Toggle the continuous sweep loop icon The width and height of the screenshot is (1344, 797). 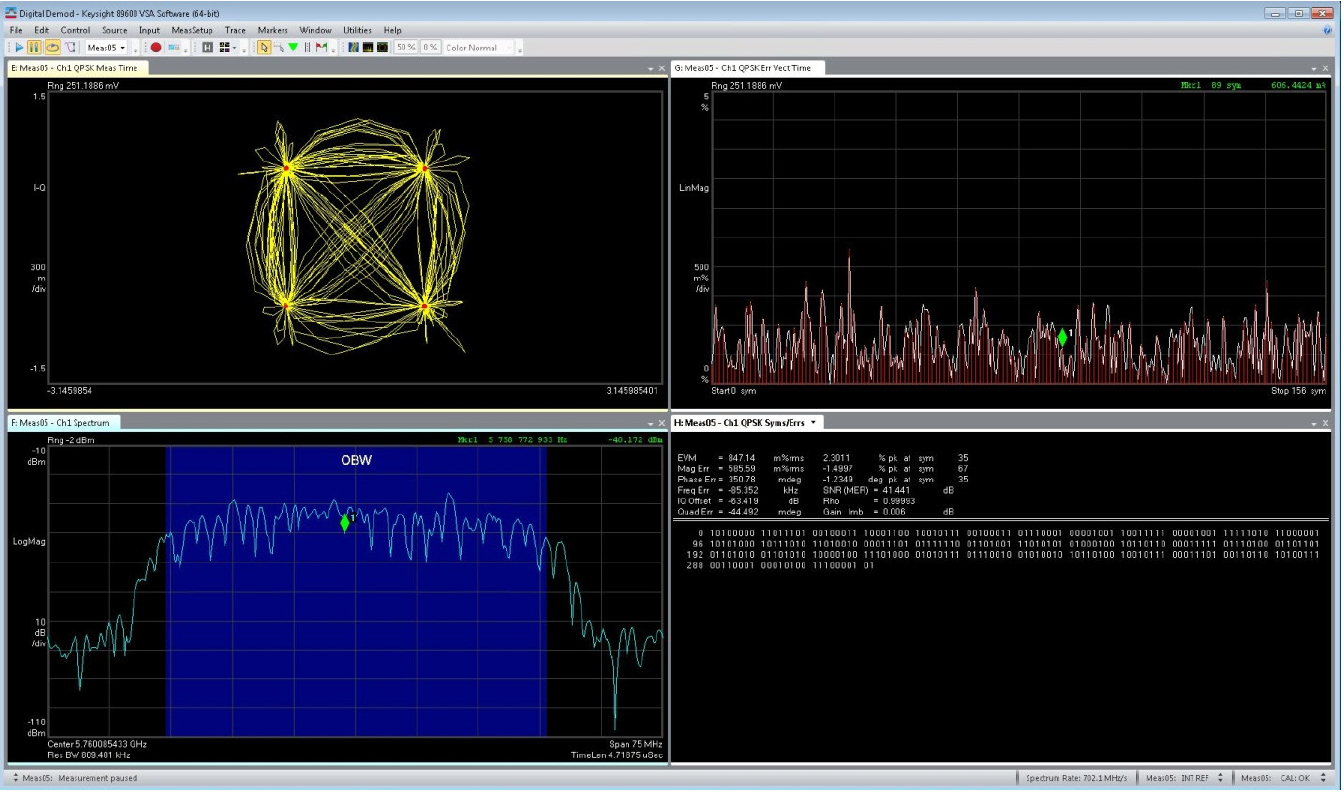51,47
